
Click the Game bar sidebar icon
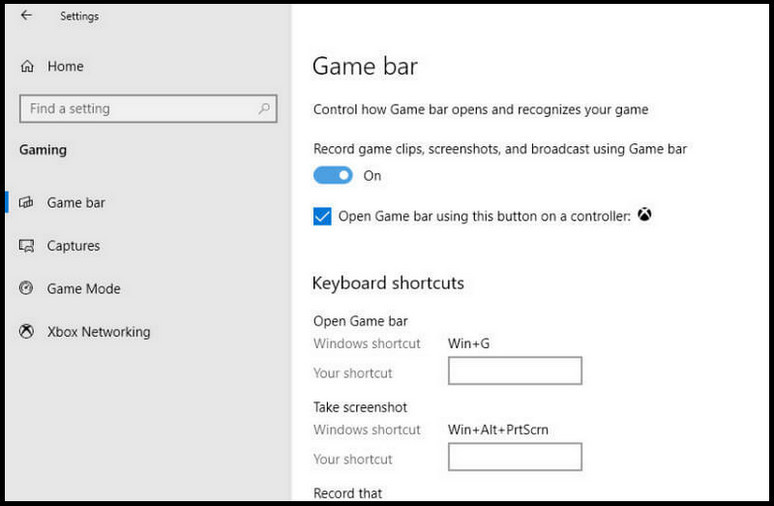click(27, 203)
